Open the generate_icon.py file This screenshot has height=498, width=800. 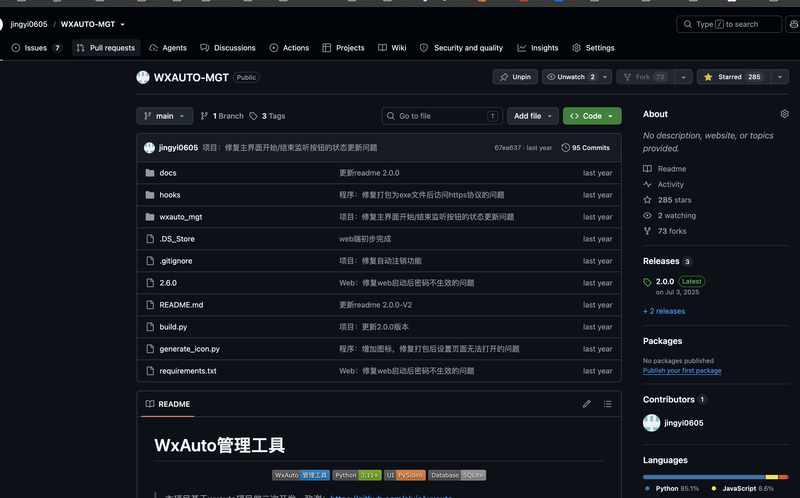click(x=189, y=348)
